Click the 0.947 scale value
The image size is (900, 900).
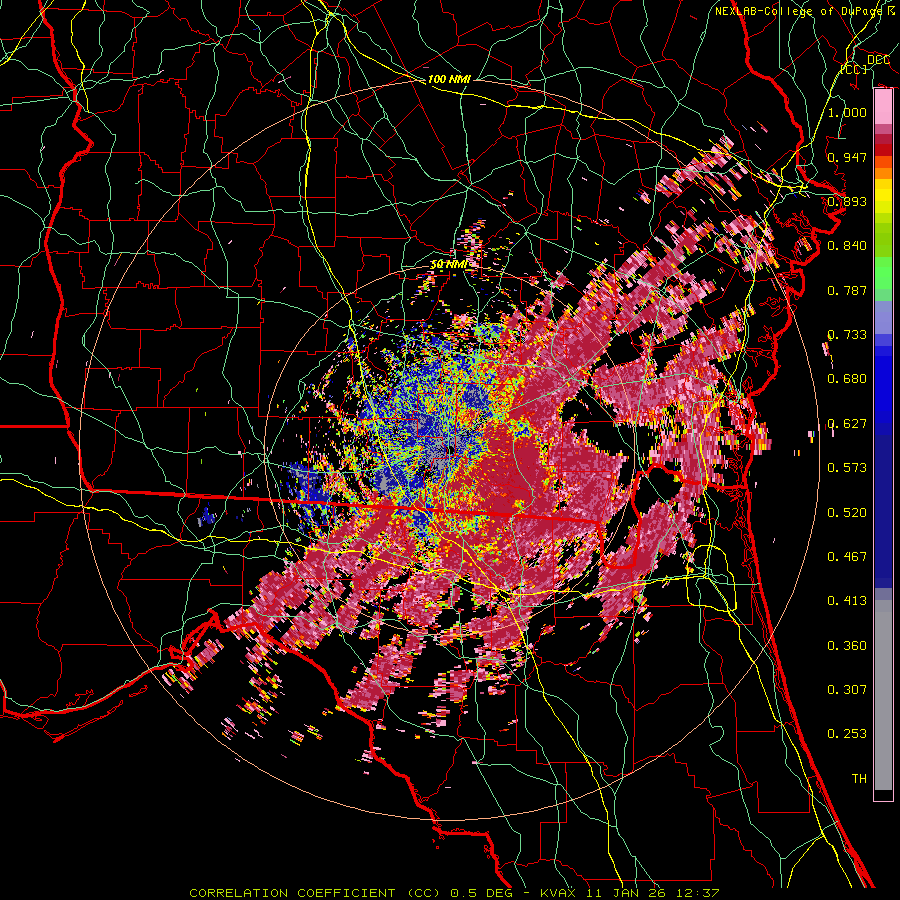pos(847,157)
